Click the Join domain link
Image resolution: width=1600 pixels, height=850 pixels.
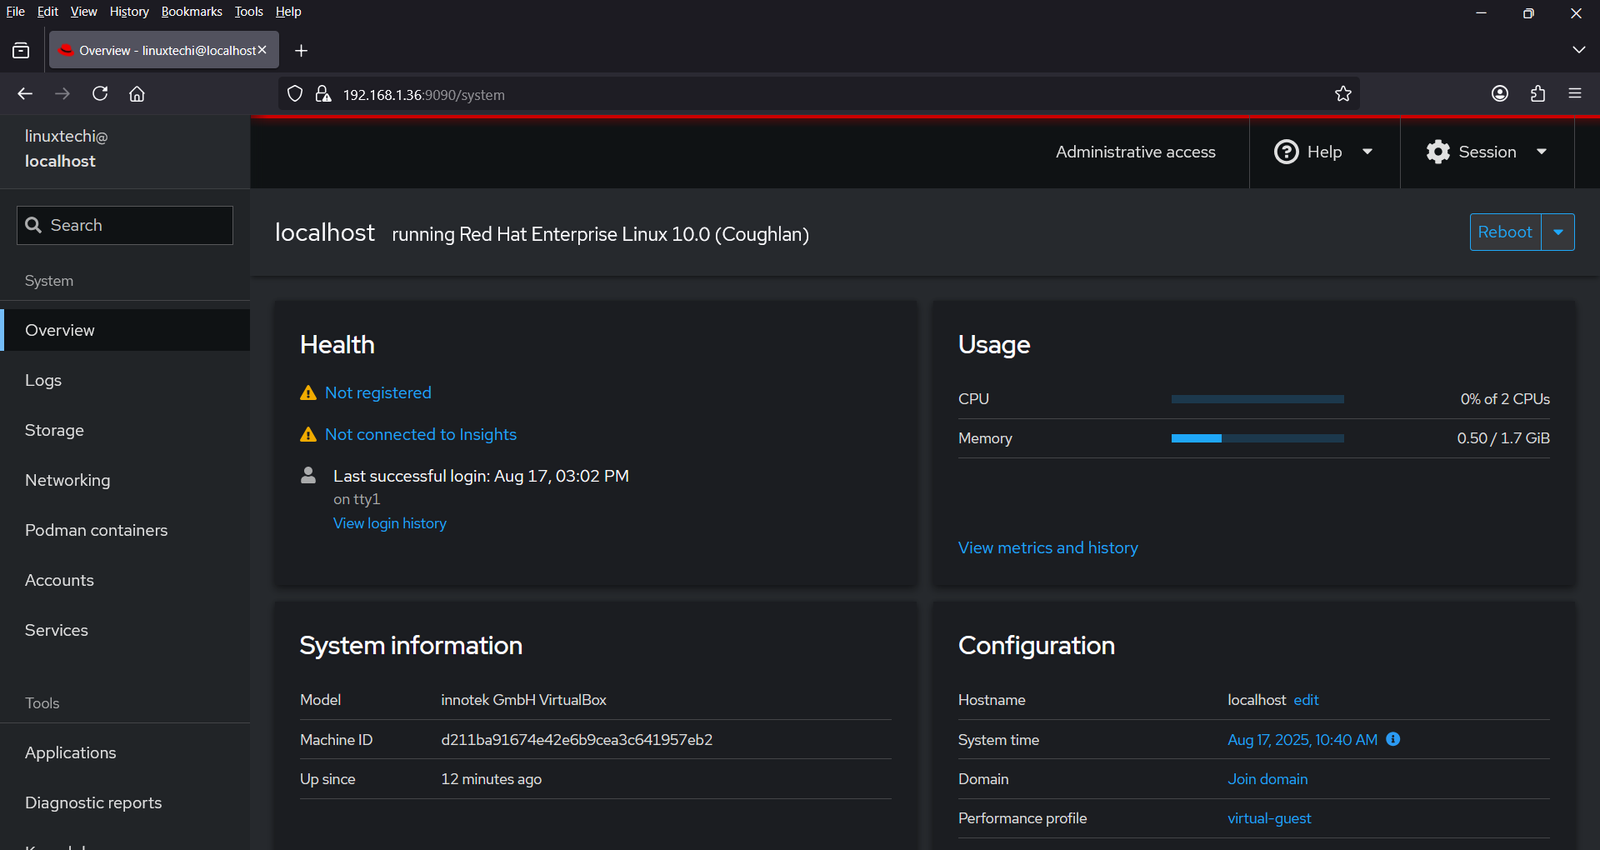(1267, 779)
